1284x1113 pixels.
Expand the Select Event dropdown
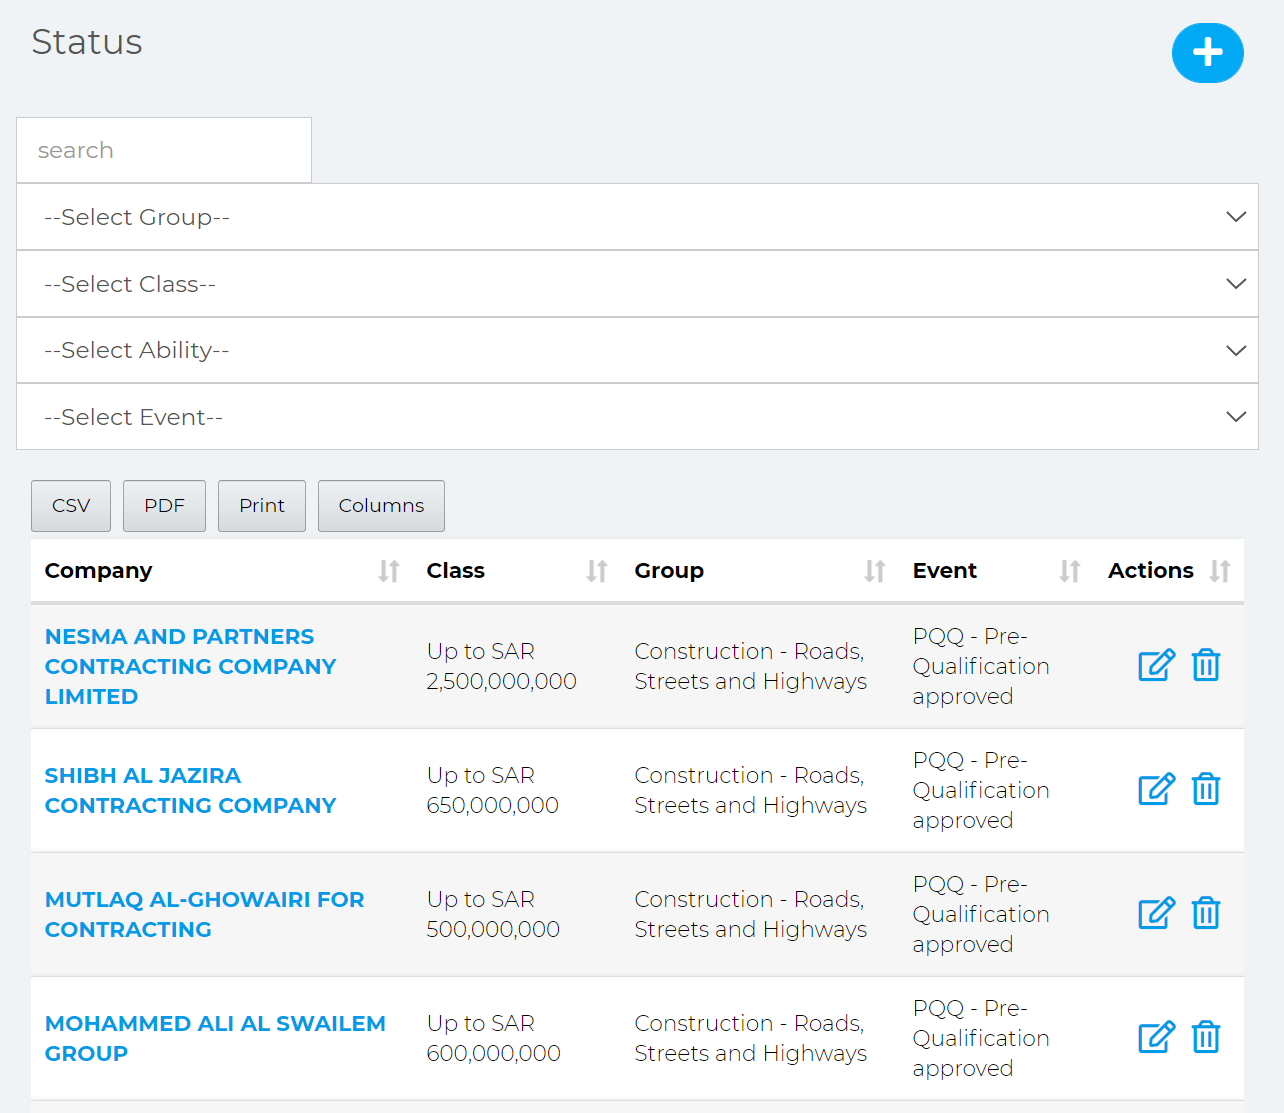tap(637, 417)
